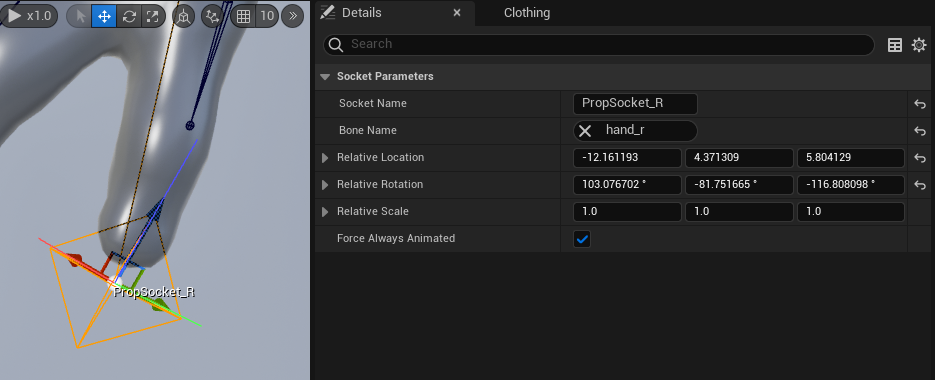Edit Relative Location Y value 4.371309
Viewport: 935px width, 380px height.
pyautogui.click(x=739, y=158)
